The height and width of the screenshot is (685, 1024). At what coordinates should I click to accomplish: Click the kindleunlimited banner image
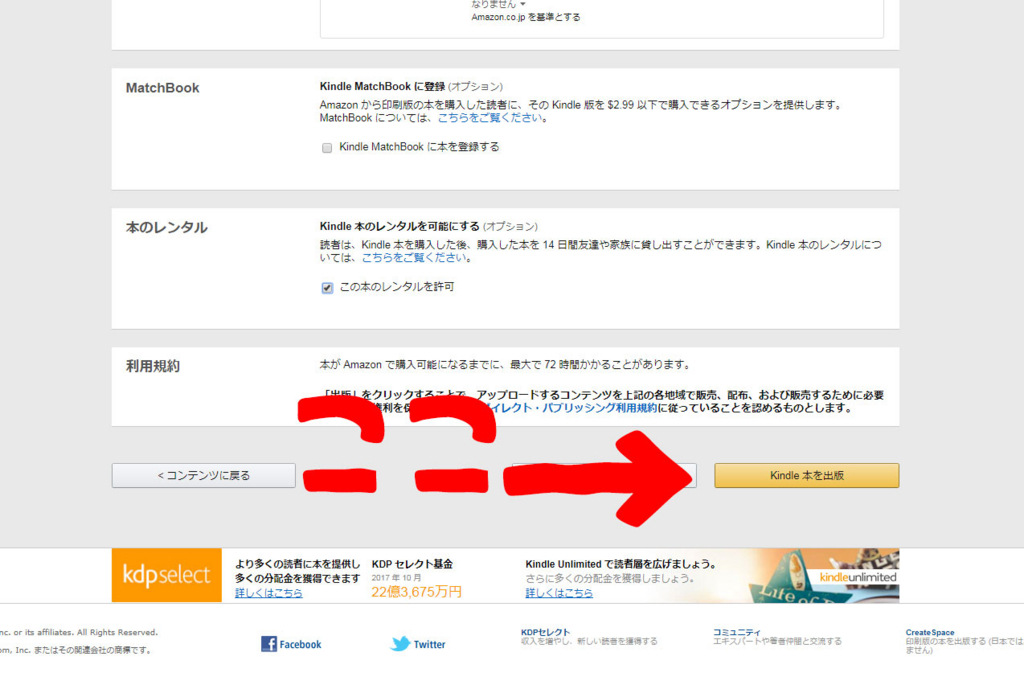tap(823, 575)
